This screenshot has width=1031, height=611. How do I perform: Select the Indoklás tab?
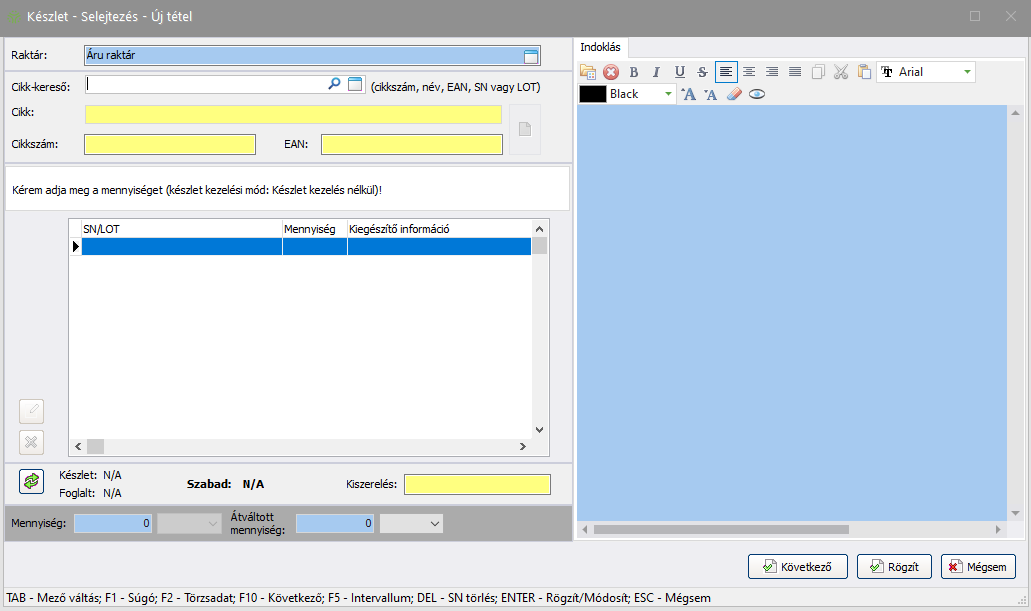tap(600, 47)
